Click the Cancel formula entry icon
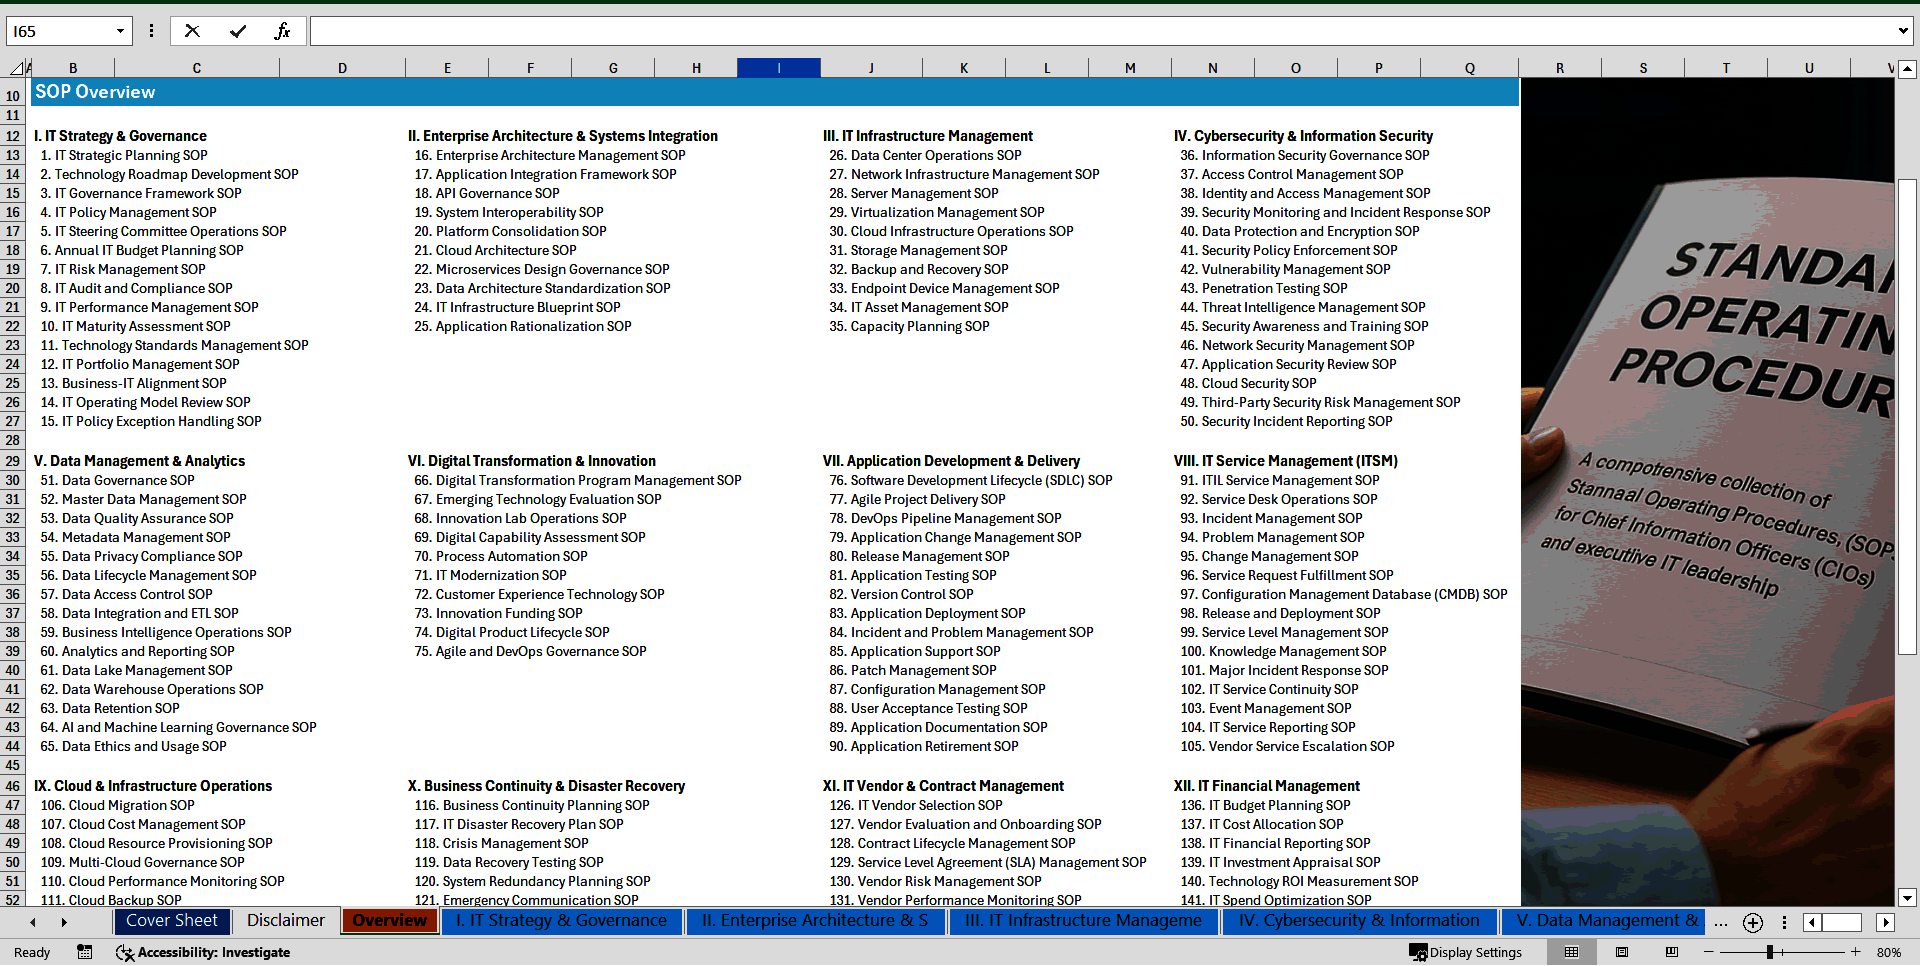 (192, 31)
